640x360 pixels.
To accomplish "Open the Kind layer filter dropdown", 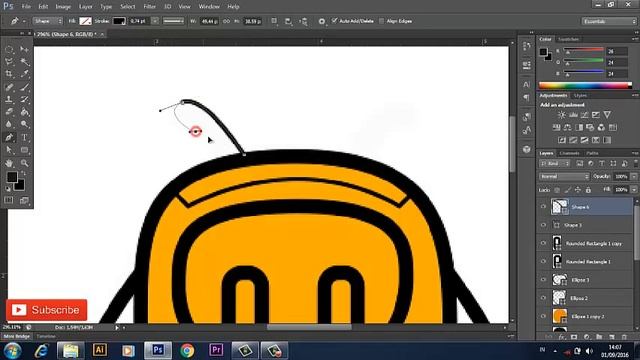I will [x=554, y=164].
